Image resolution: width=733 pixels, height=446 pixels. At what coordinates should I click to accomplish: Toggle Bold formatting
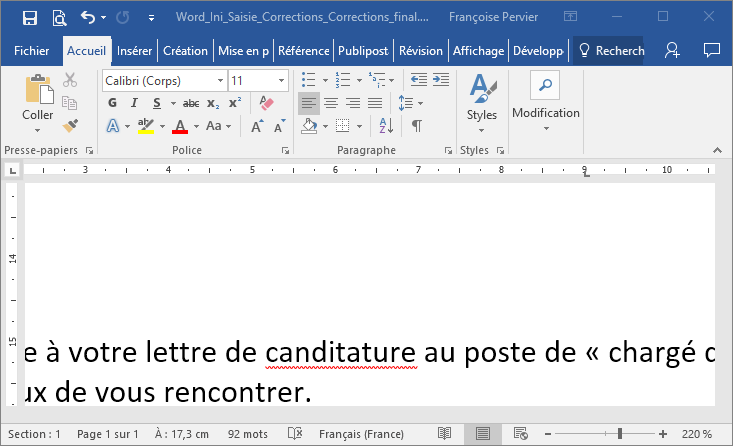click(x=112, y=103)
